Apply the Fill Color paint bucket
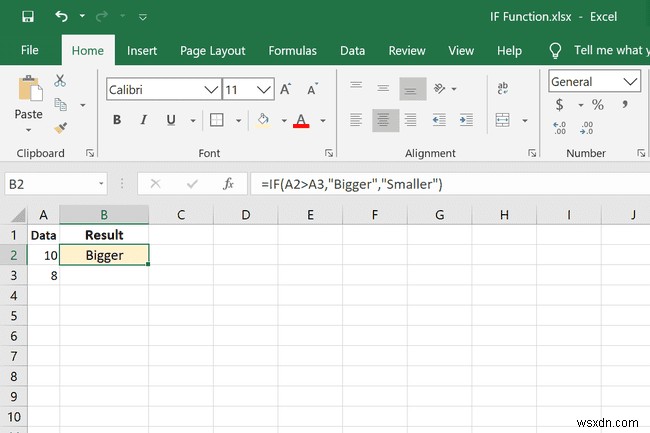 (263, 121)
